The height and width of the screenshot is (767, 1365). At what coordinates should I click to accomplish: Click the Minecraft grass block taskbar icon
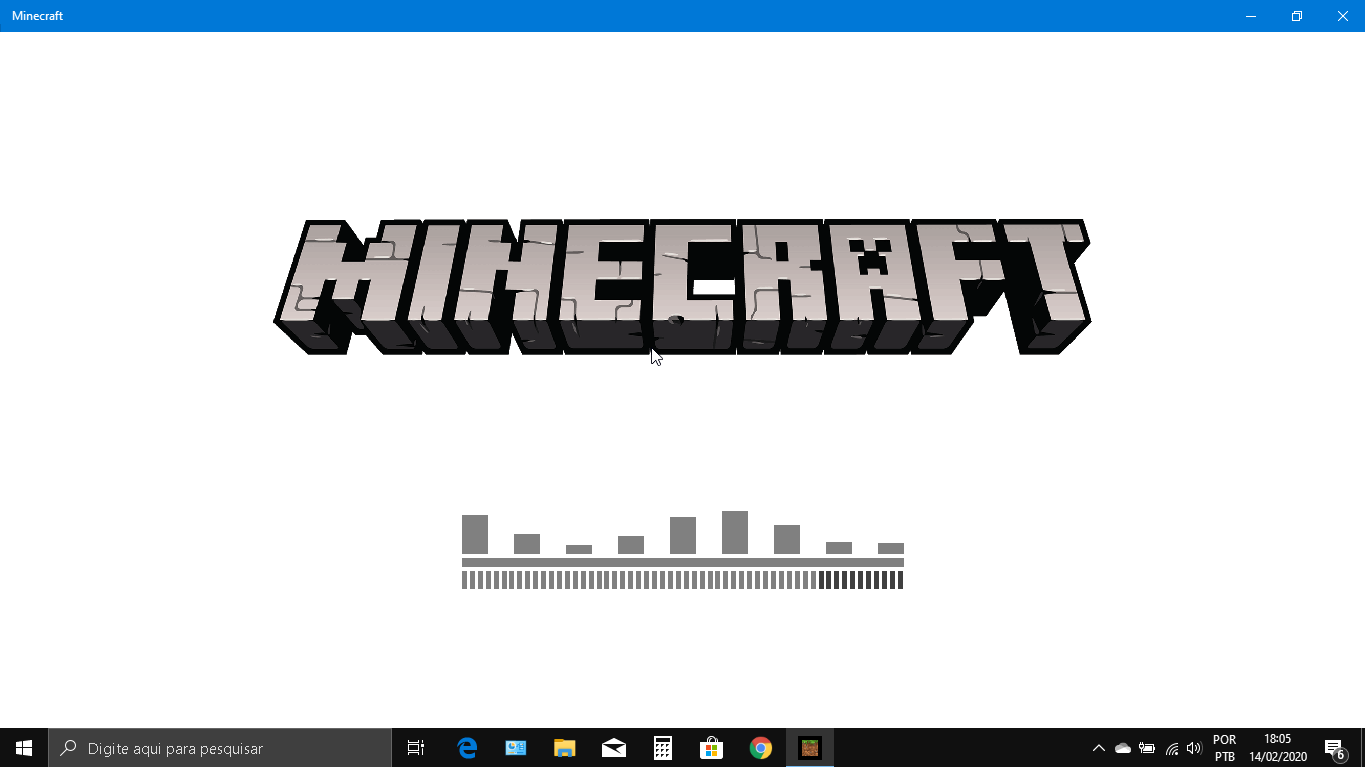pos(810,748)
